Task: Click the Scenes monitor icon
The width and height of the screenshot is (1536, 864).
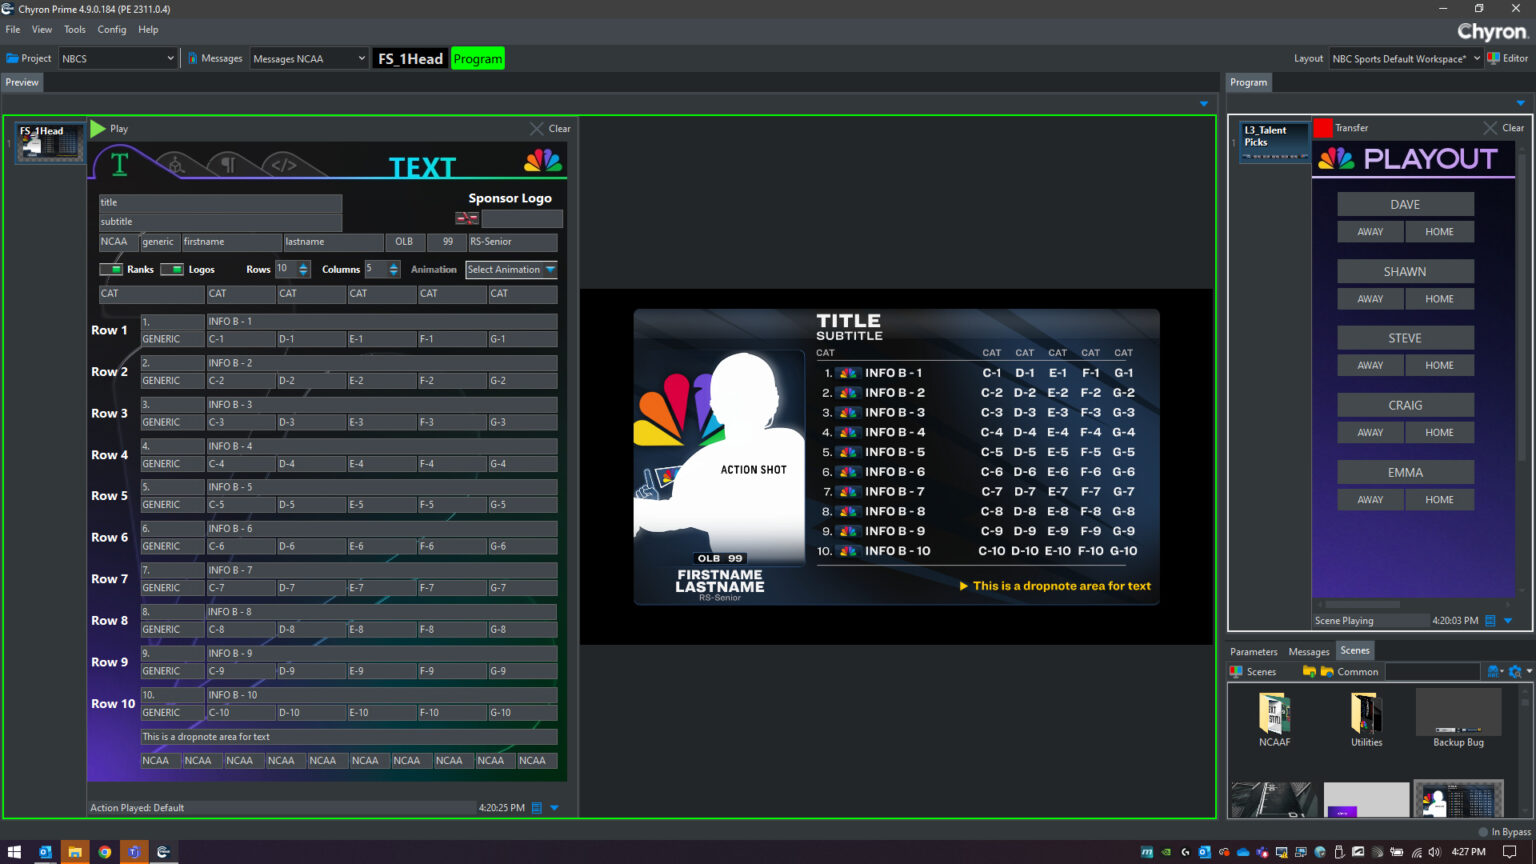Action: click(1237, 672)
